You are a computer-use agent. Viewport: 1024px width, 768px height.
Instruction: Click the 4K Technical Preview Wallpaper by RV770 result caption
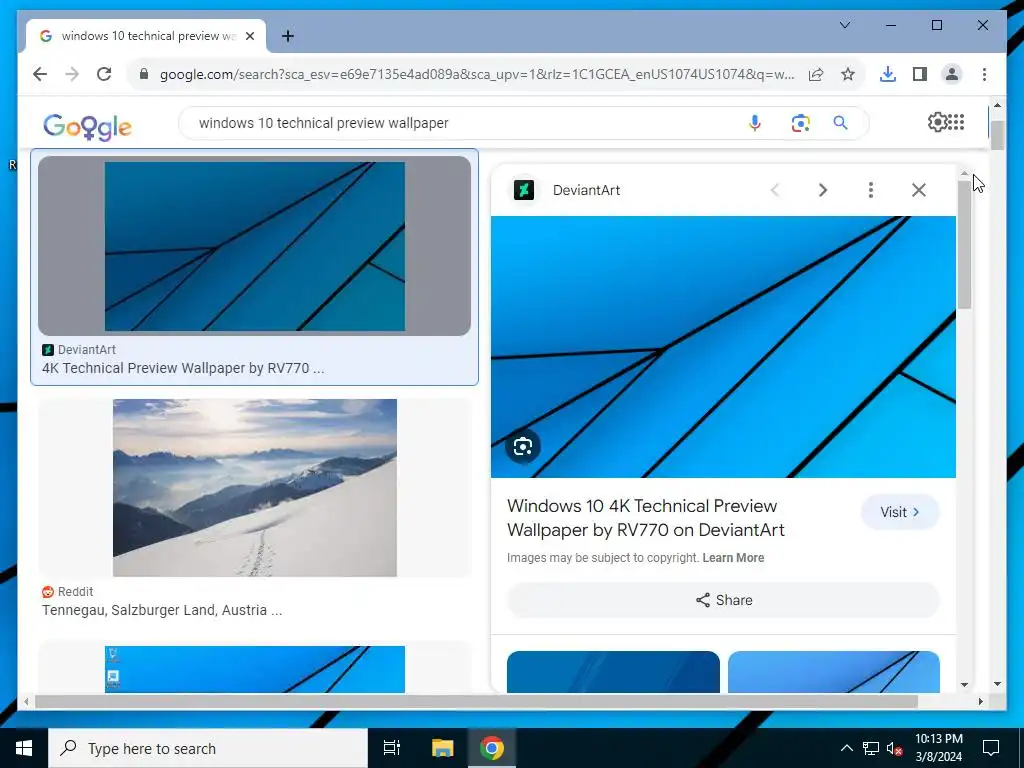point(183,368)
